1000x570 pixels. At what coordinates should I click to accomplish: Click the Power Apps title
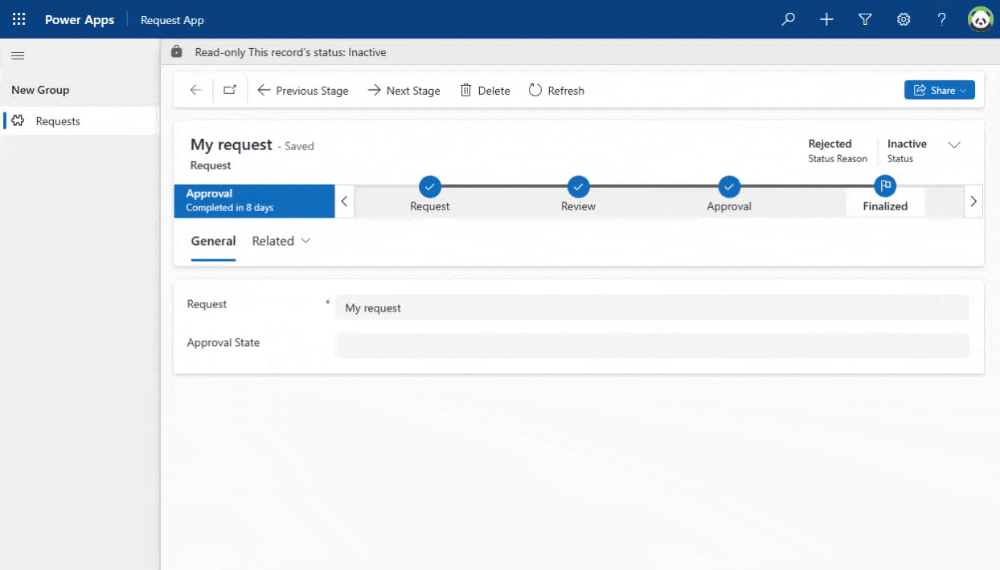[x=80, y=20]
